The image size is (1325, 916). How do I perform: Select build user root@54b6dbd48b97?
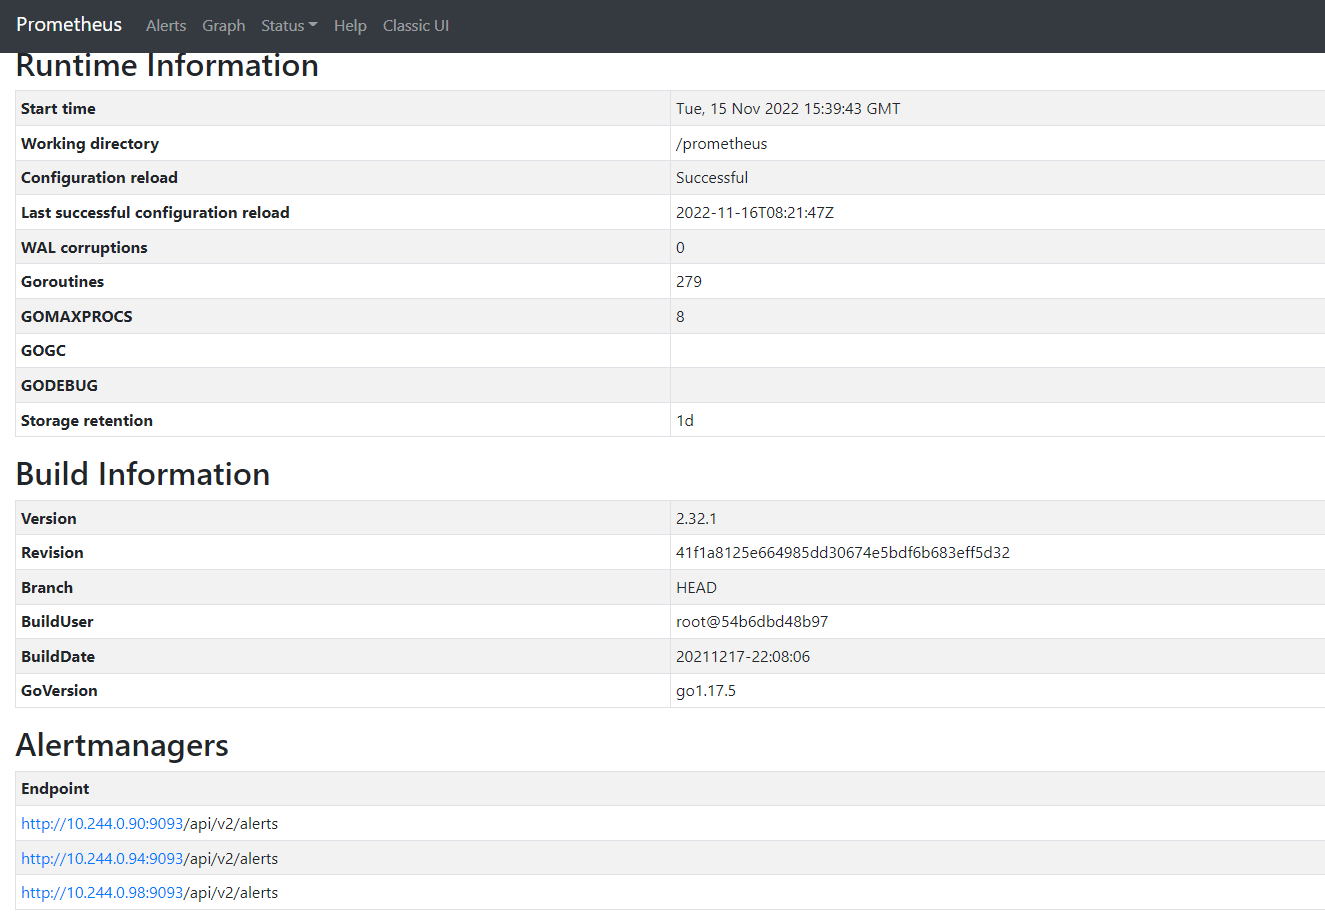(752, 622)
